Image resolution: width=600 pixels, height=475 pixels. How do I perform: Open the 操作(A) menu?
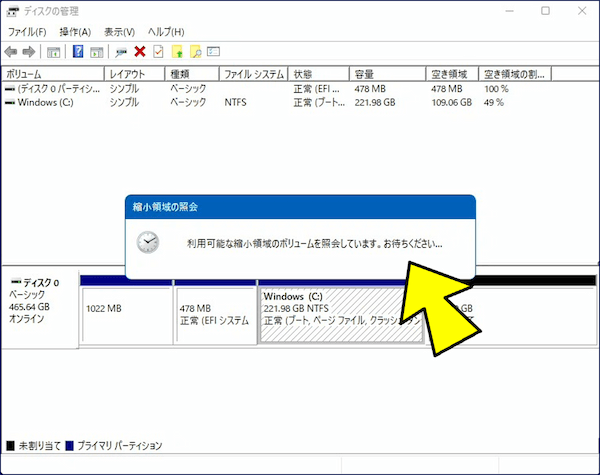[x=75, y=32]
